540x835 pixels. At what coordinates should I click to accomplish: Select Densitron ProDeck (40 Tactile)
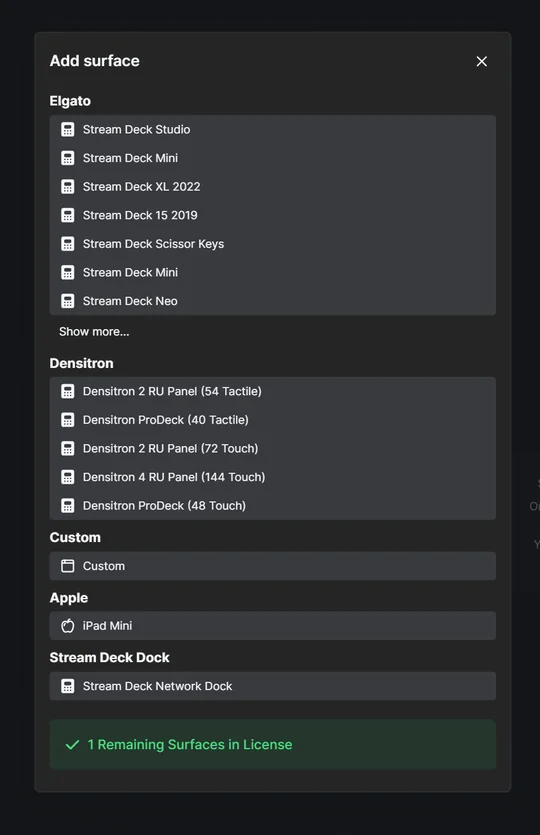(x=273, y=420)
